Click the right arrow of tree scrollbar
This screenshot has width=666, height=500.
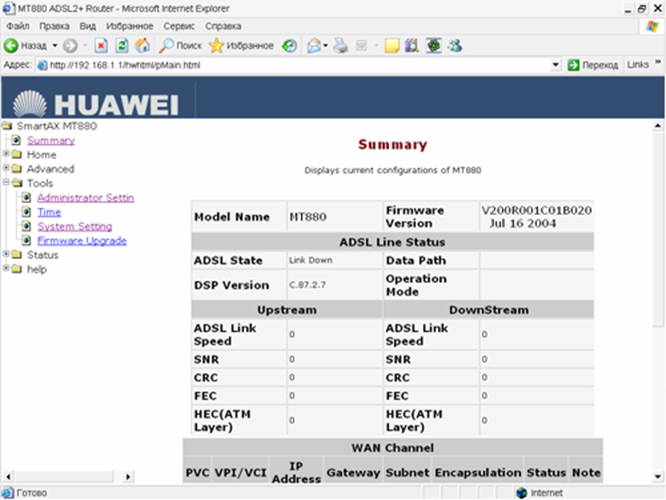(127, 477)
